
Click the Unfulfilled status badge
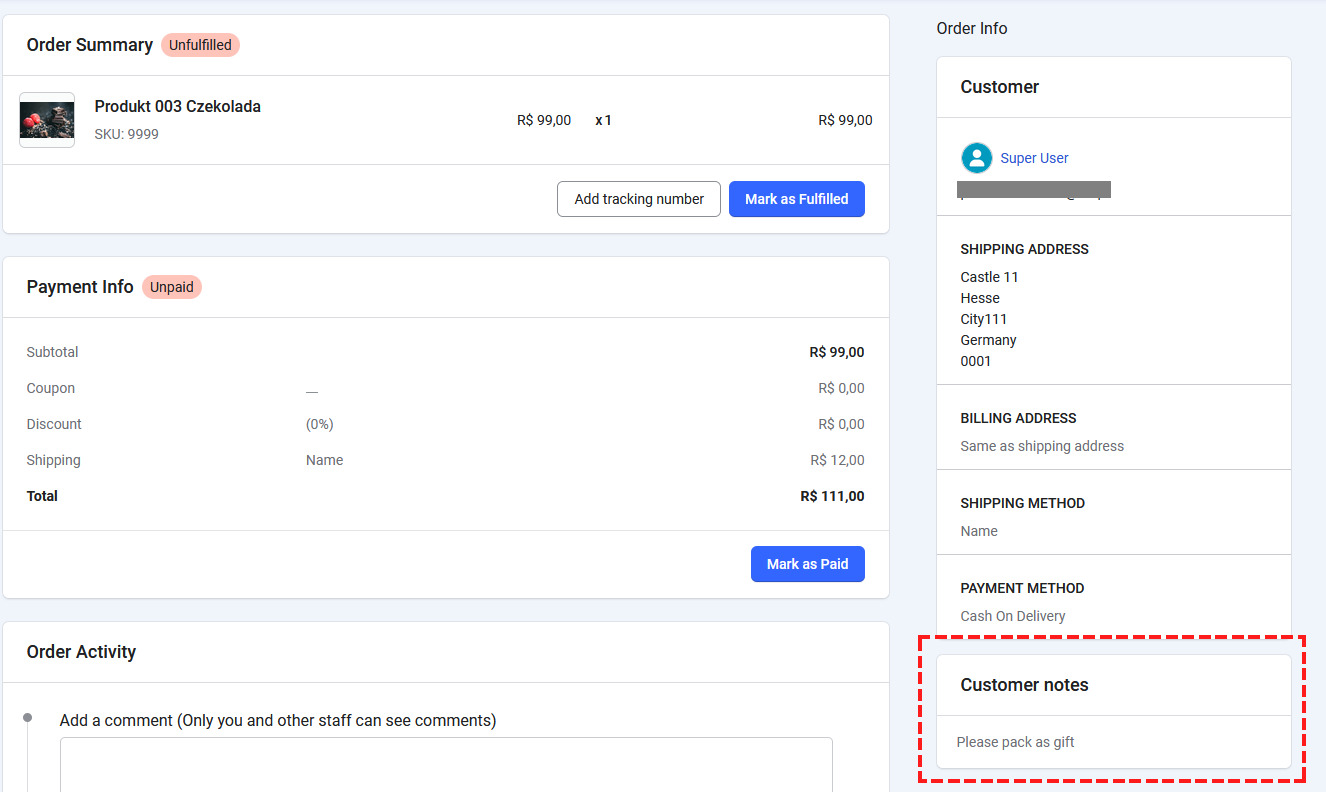click(x=200, y=45)
